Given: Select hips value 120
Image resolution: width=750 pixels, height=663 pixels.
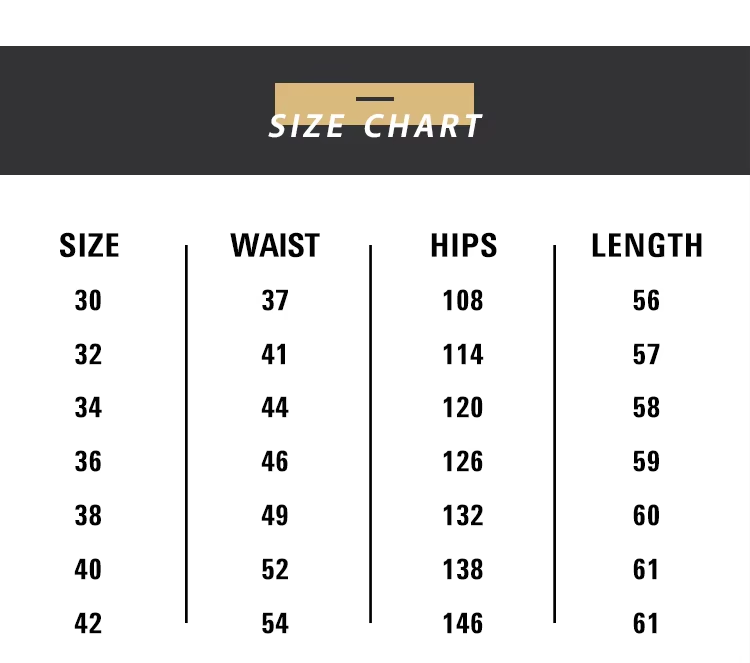Looking at the screenshot, I should pyautogui.click(x=463, y=408).
